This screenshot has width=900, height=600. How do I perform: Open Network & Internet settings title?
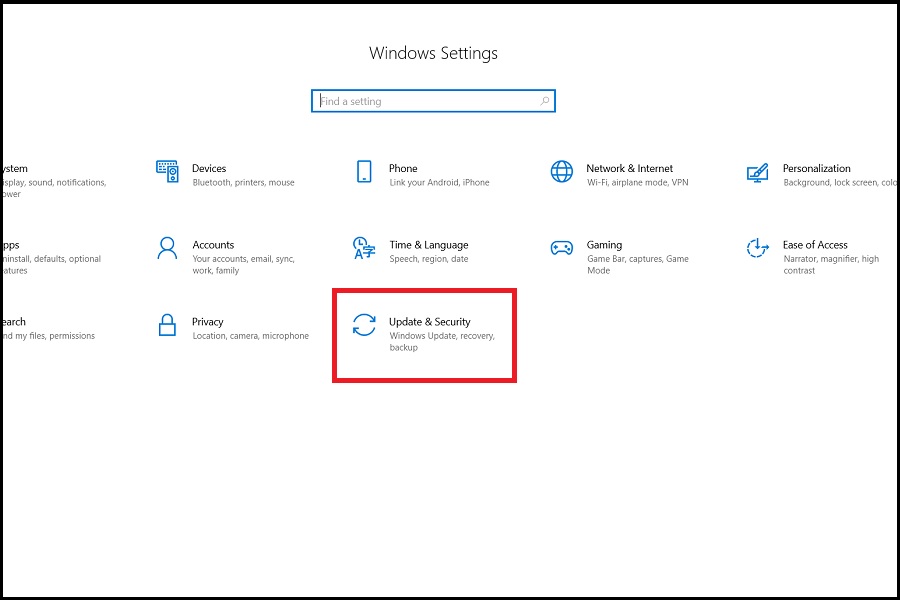point(629,168)
